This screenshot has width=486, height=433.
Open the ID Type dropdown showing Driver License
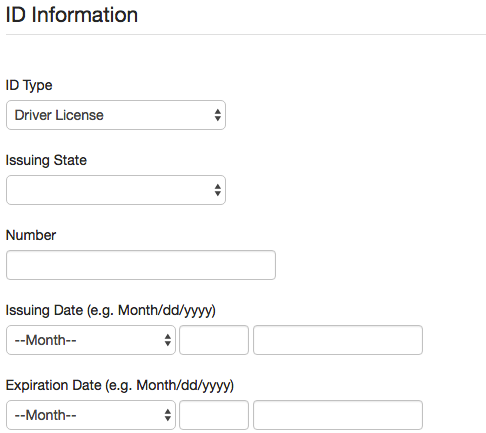[x=116, y=115]
